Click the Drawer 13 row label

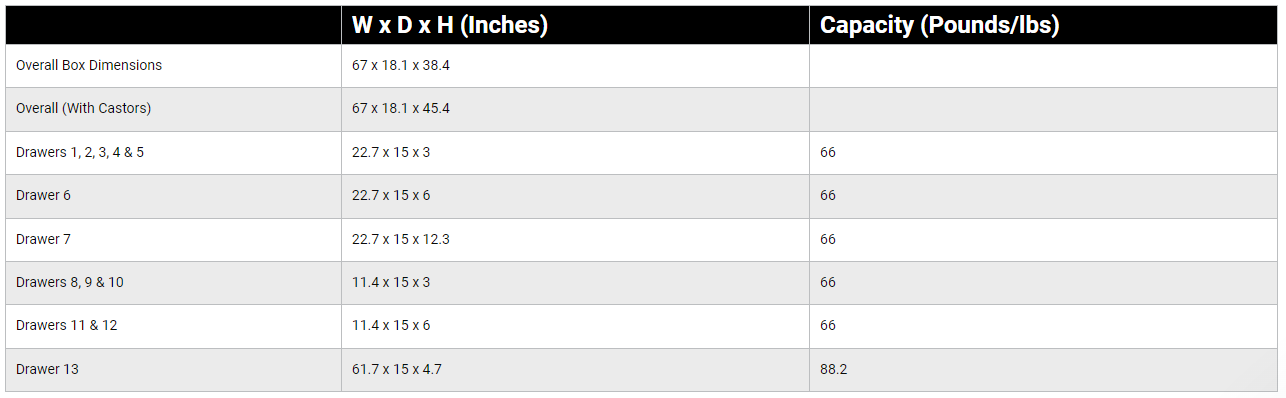pyautogui.click(x=47, y=369)
